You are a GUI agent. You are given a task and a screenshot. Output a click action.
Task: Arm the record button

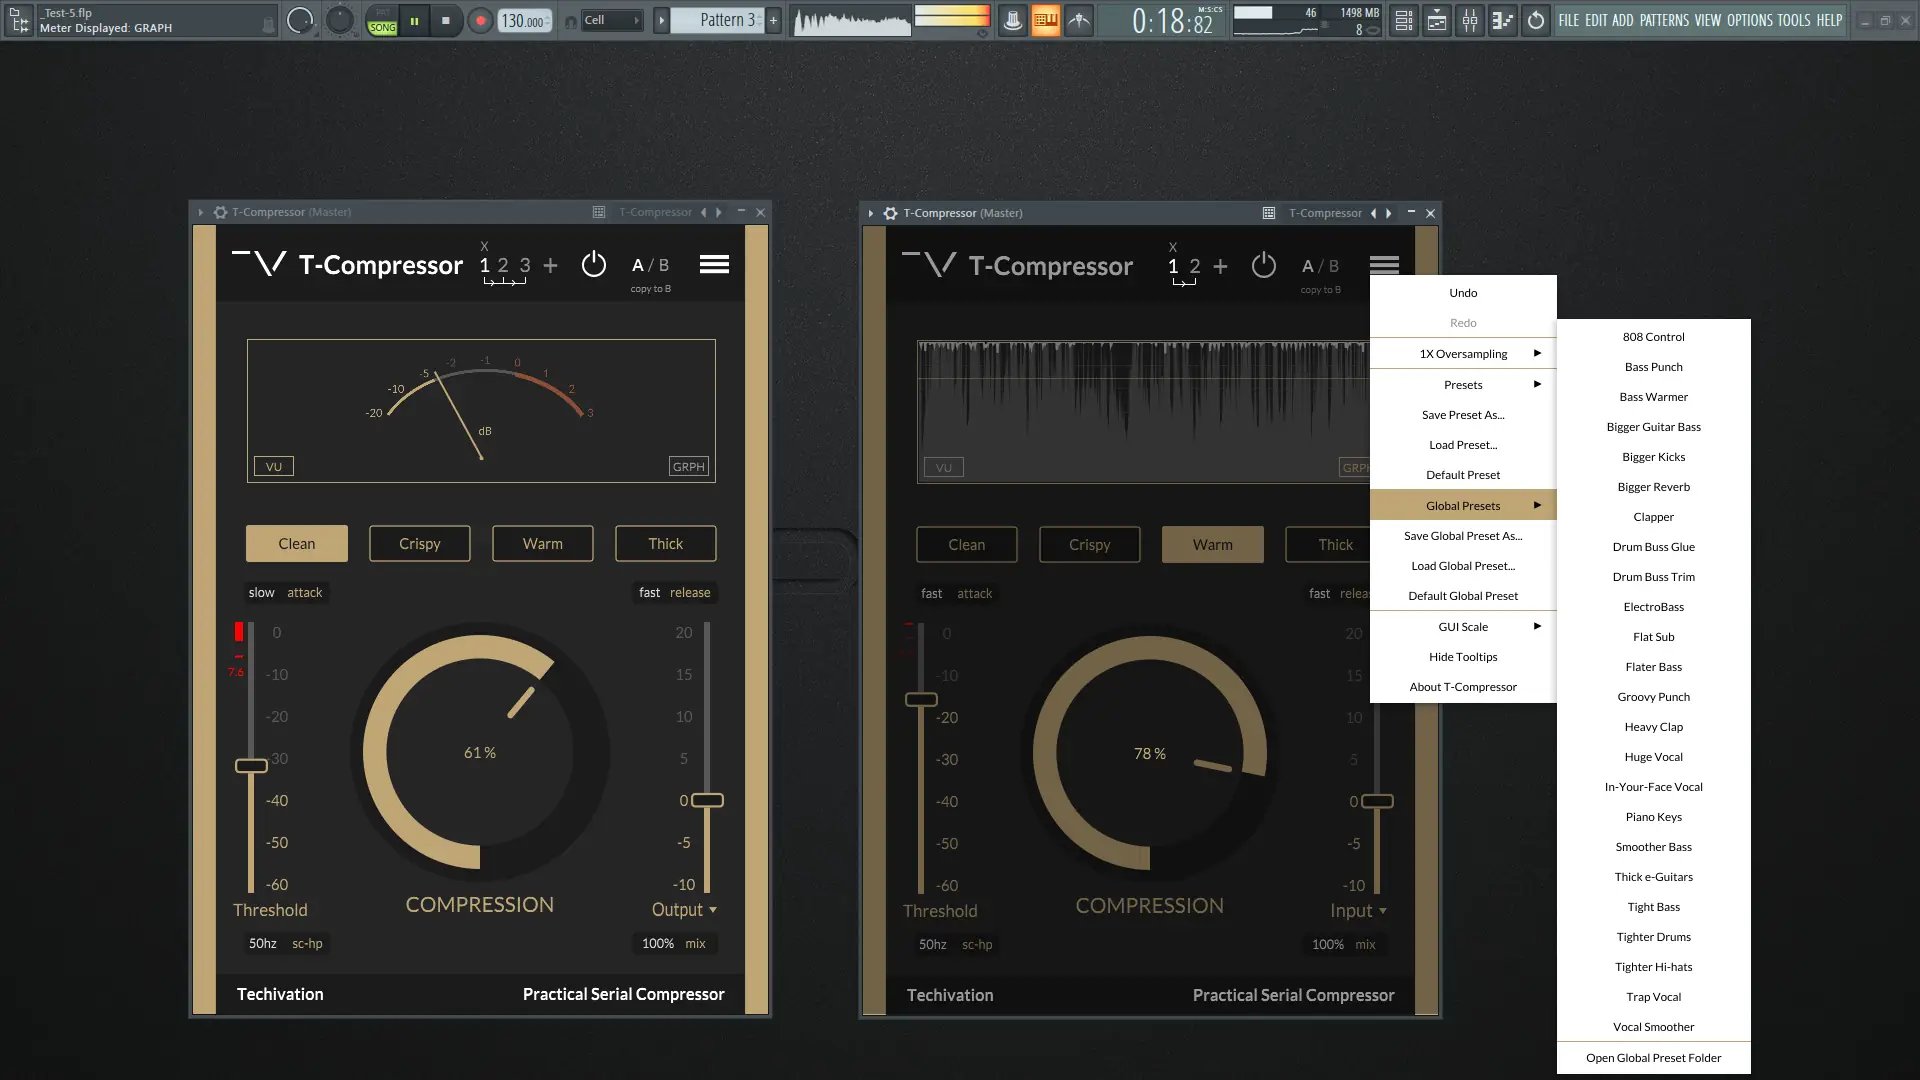[480, 20]
